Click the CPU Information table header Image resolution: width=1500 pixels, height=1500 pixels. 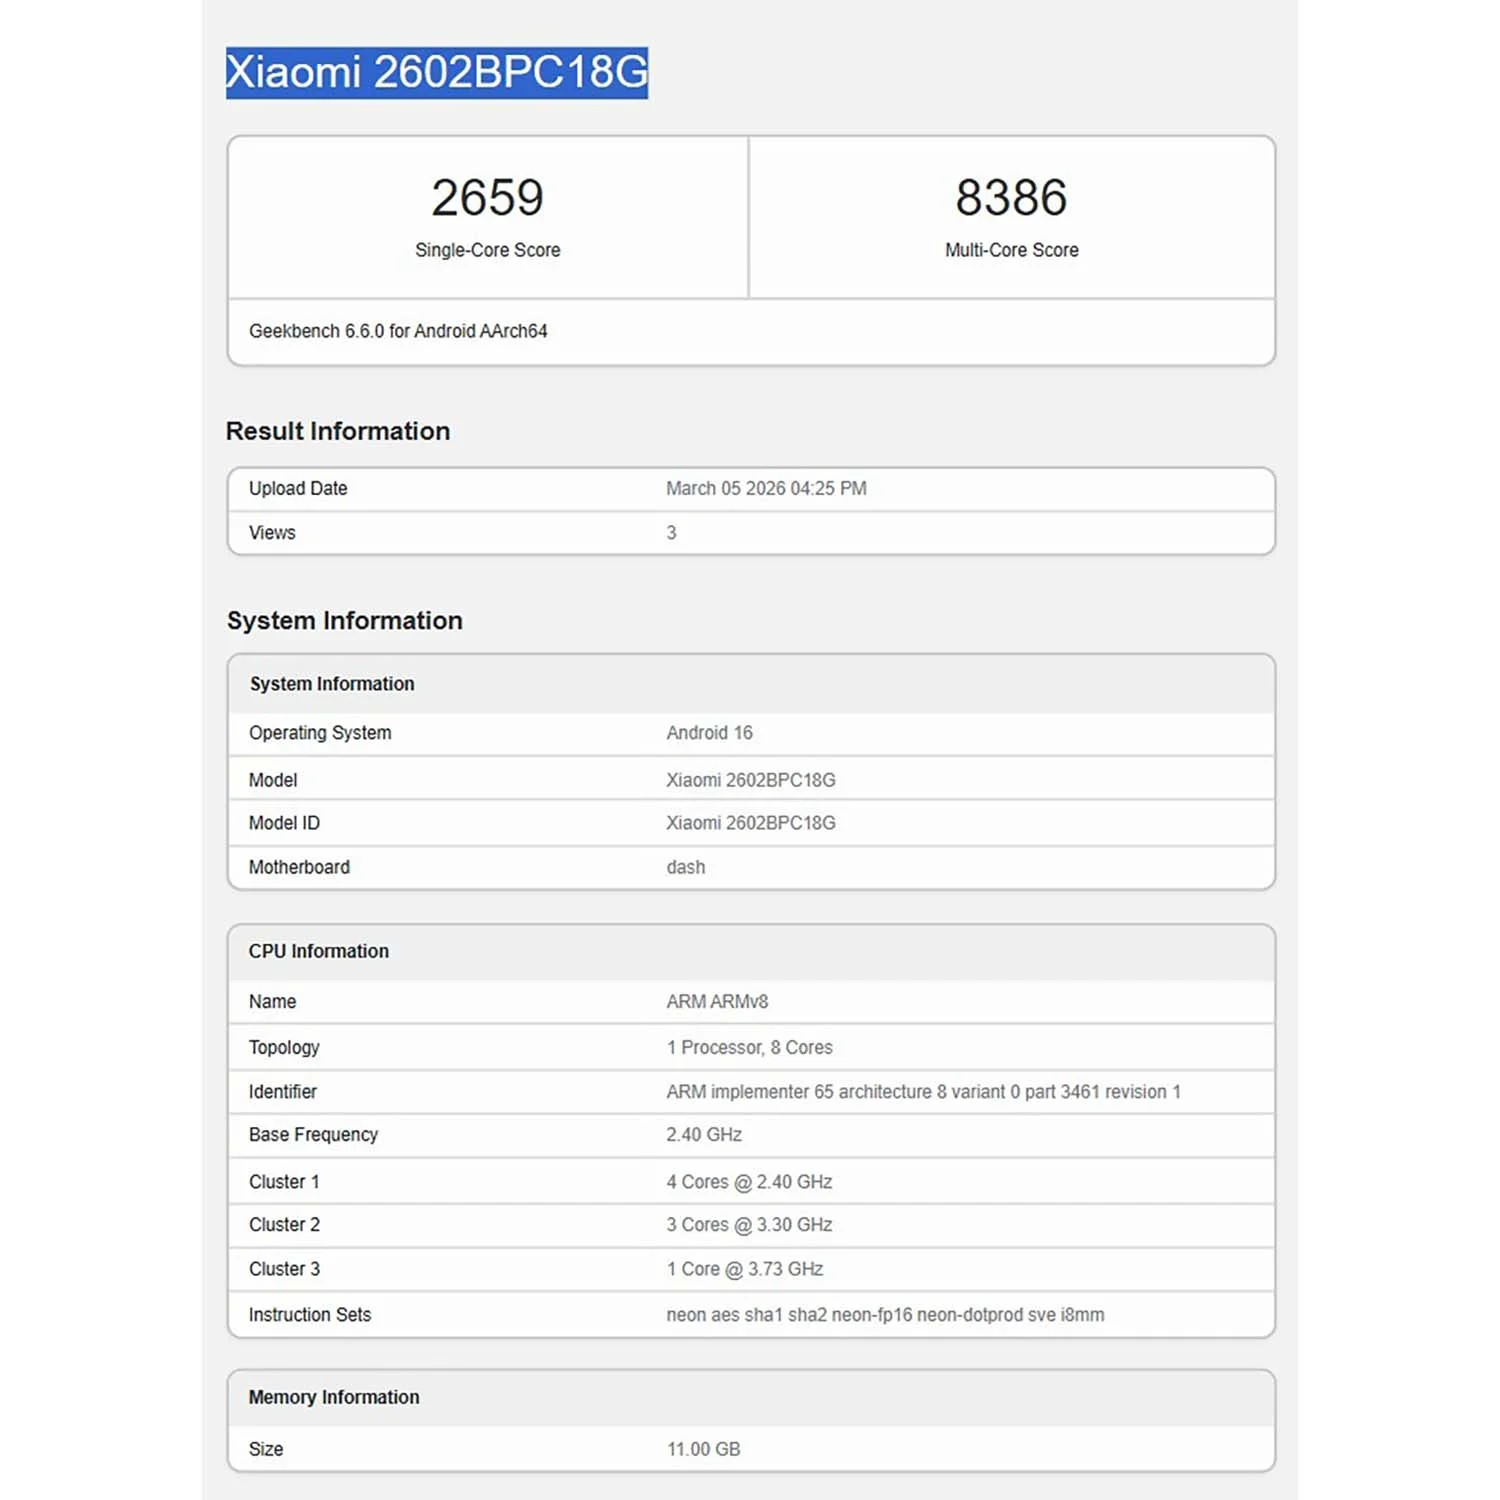tap(319, 951)
